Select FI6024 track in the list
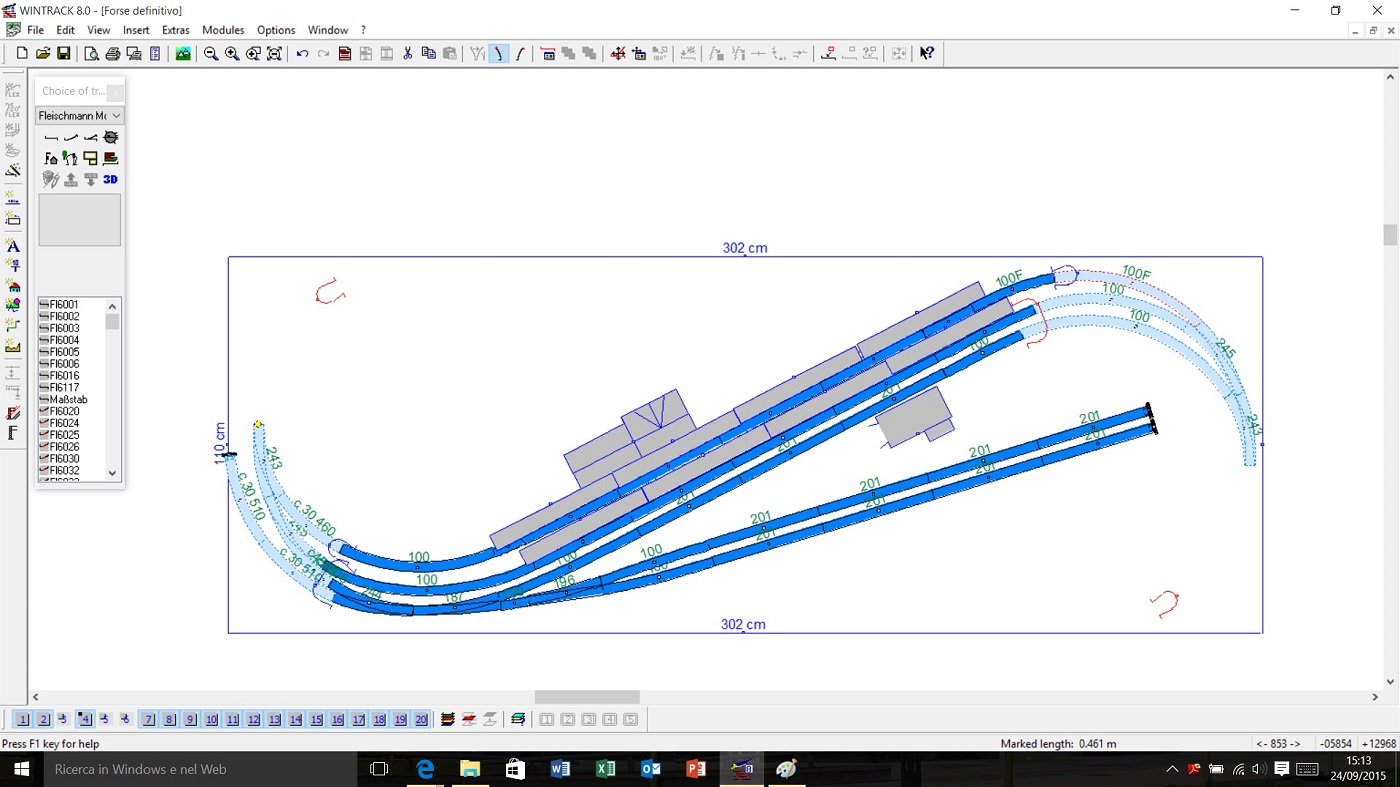Viewport: 1400px width, 787px height. click(x=64, y=423)
